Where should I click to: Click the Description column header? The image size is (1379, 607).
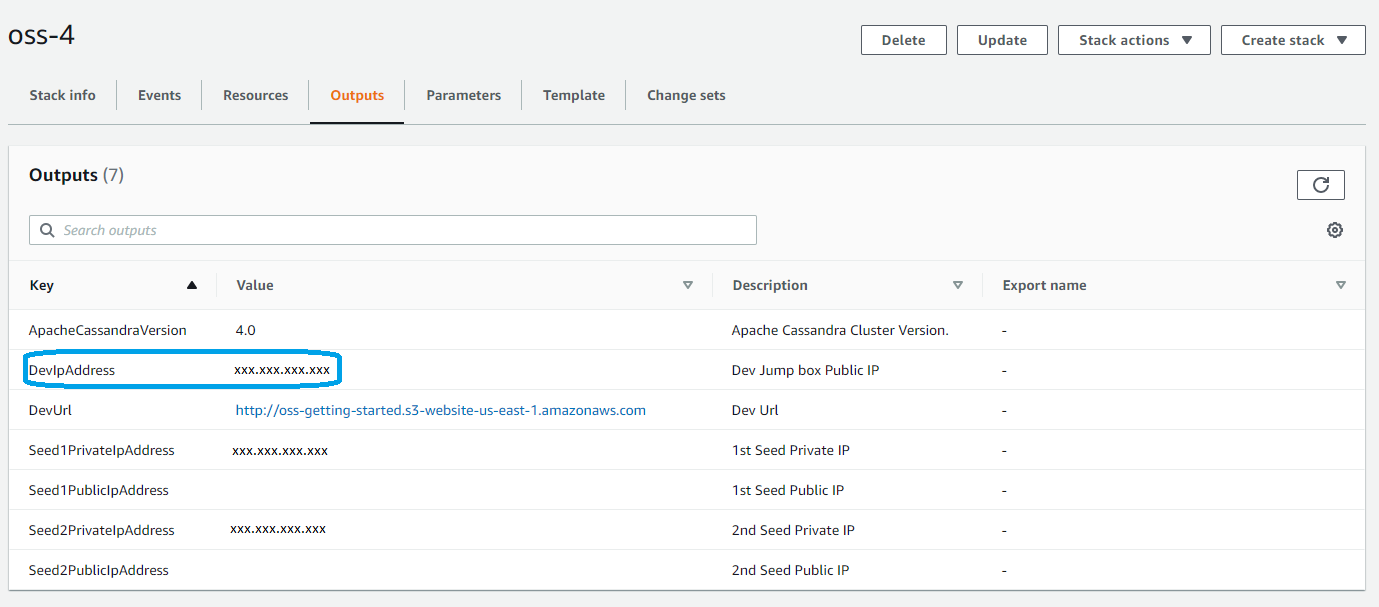coord(770,285)
